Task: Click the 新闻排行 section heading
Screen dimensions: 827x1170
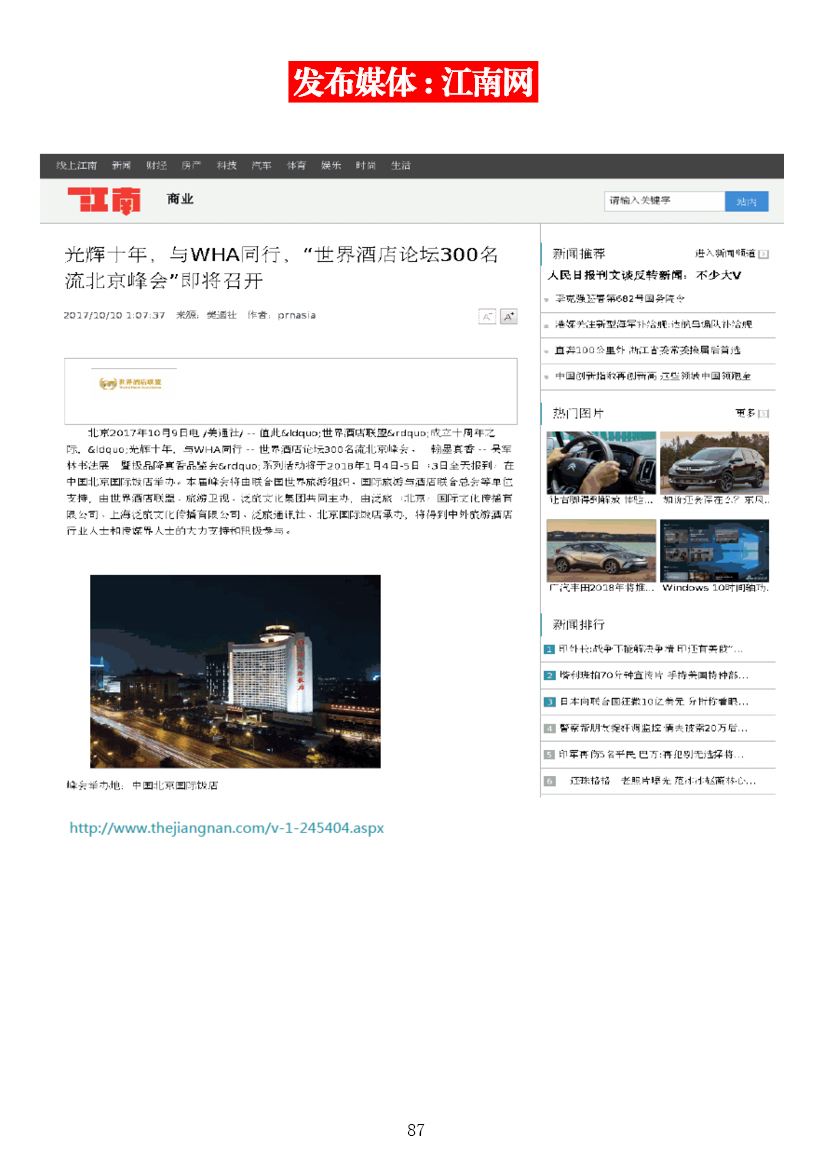Action: point(579,625)
